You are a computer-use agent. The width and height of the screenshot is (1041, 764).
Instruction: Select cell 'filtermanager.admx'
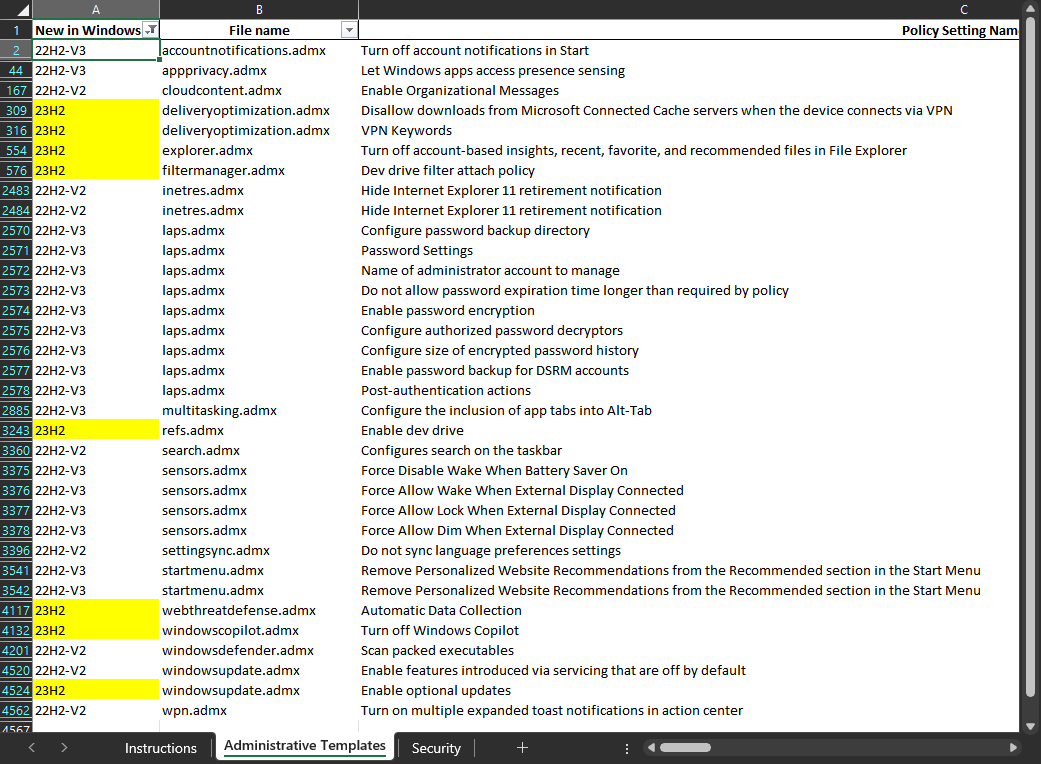tap(259, 170)
